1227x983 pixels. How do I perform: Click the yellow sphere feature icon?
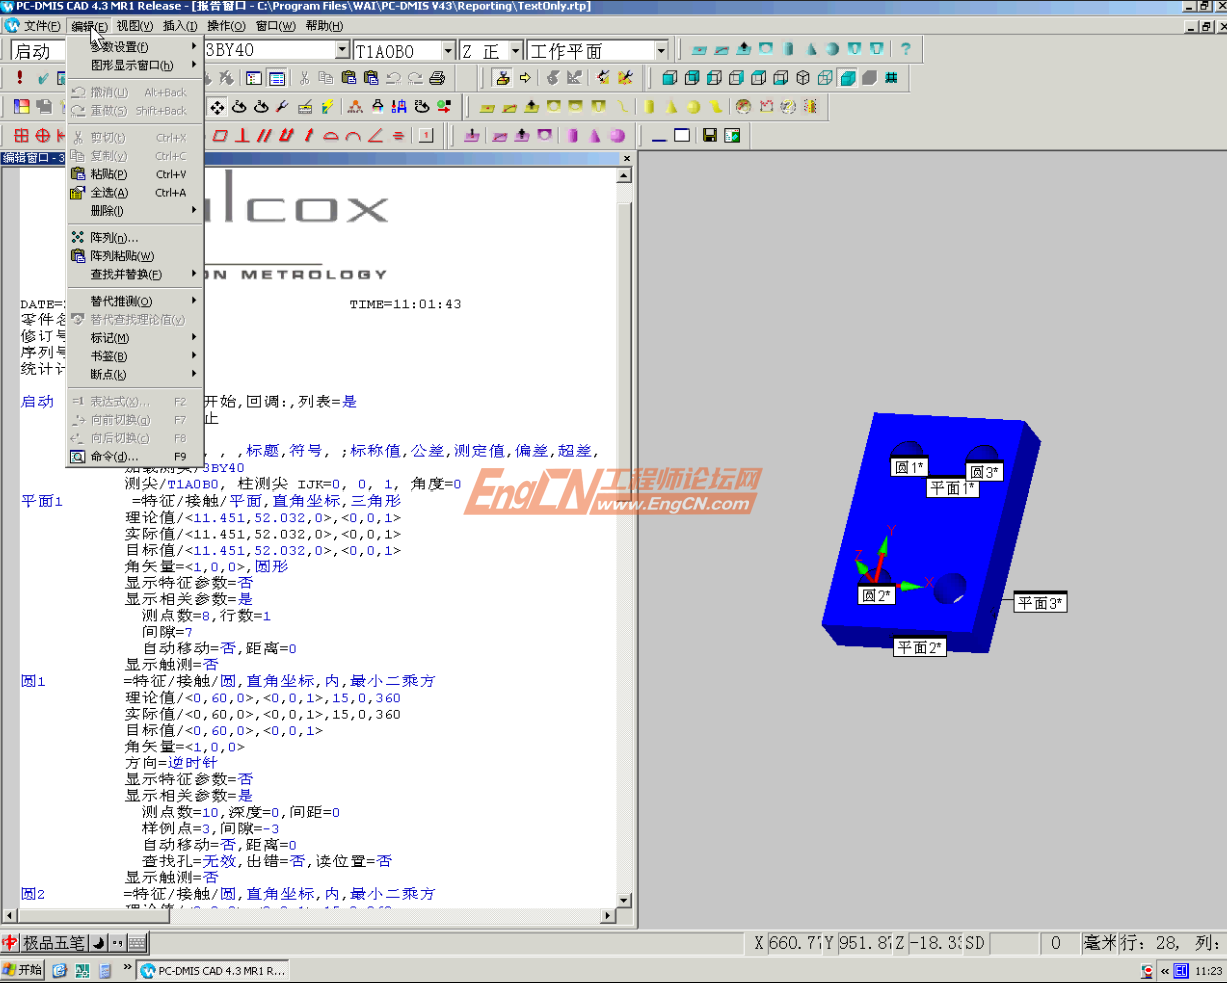(693, 106)
